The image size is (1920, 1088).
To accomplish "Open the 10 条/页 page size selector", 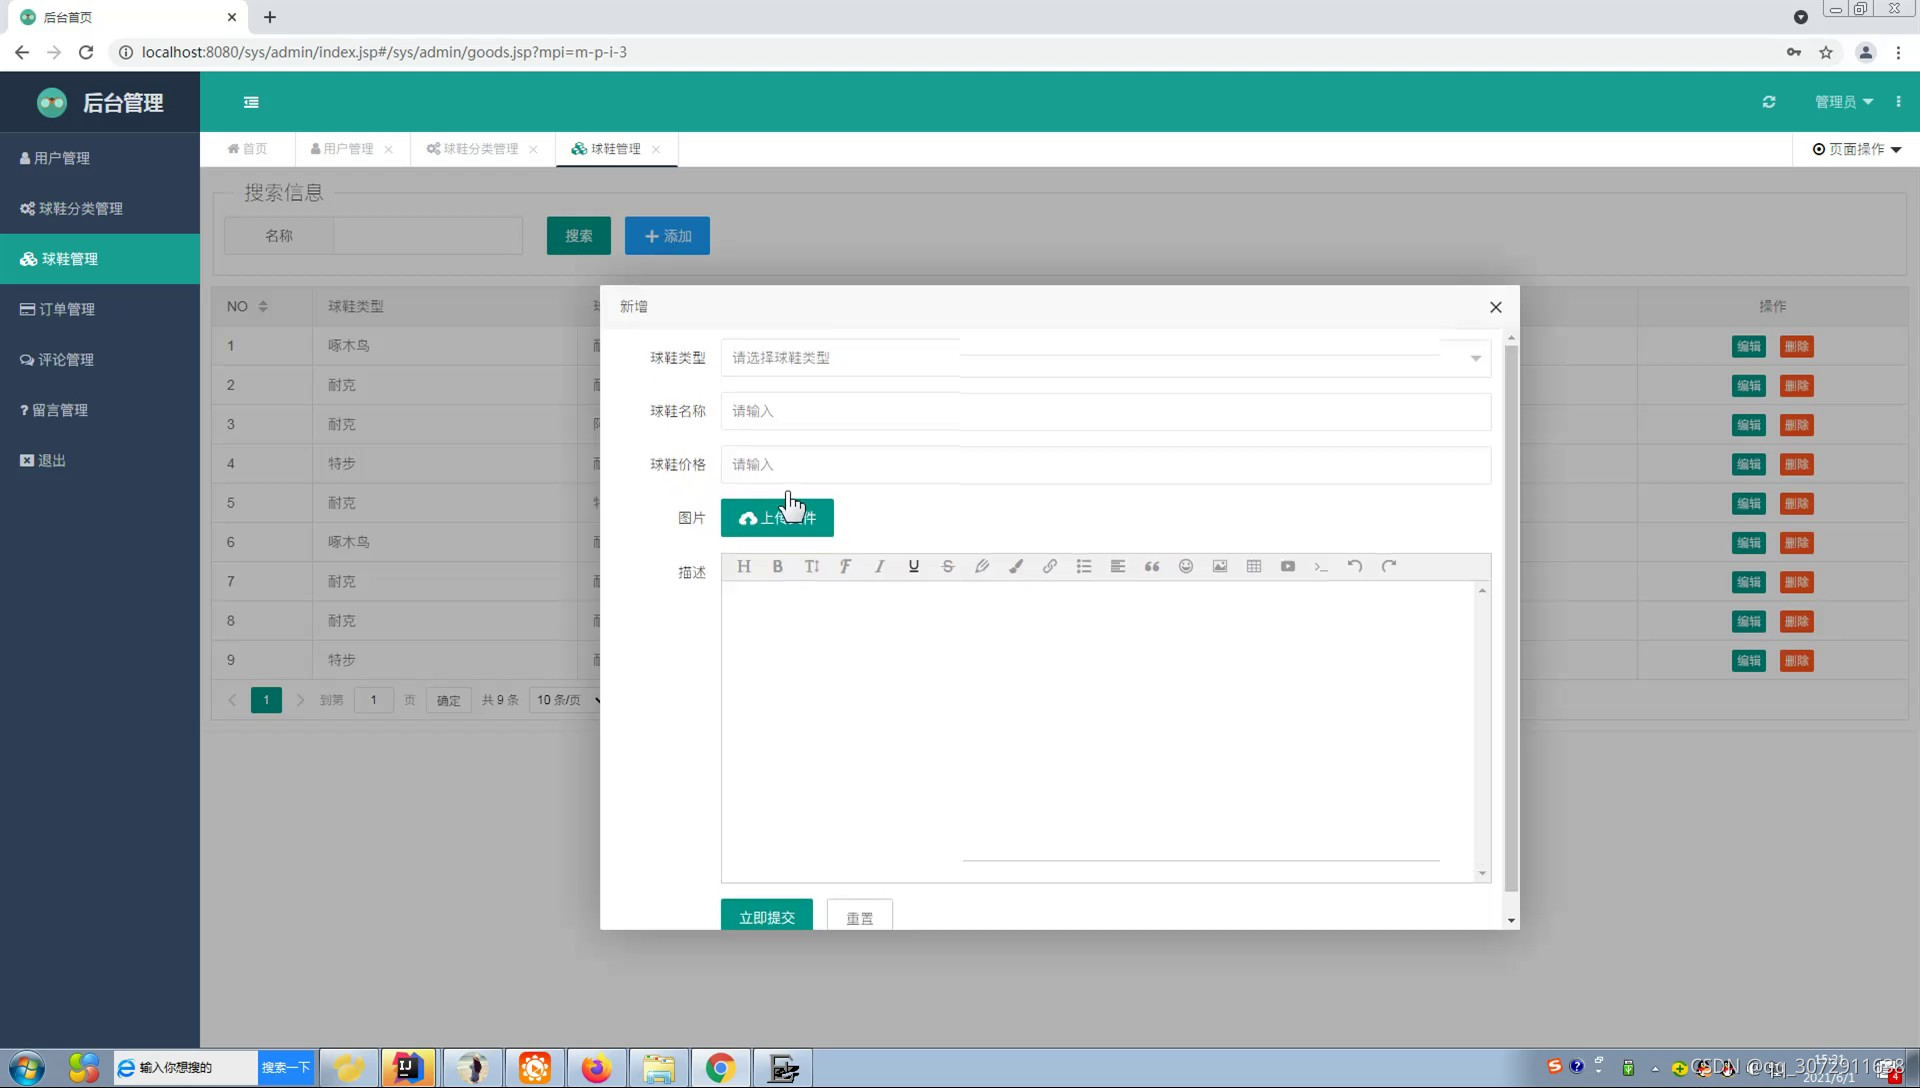I will [567, 700].
